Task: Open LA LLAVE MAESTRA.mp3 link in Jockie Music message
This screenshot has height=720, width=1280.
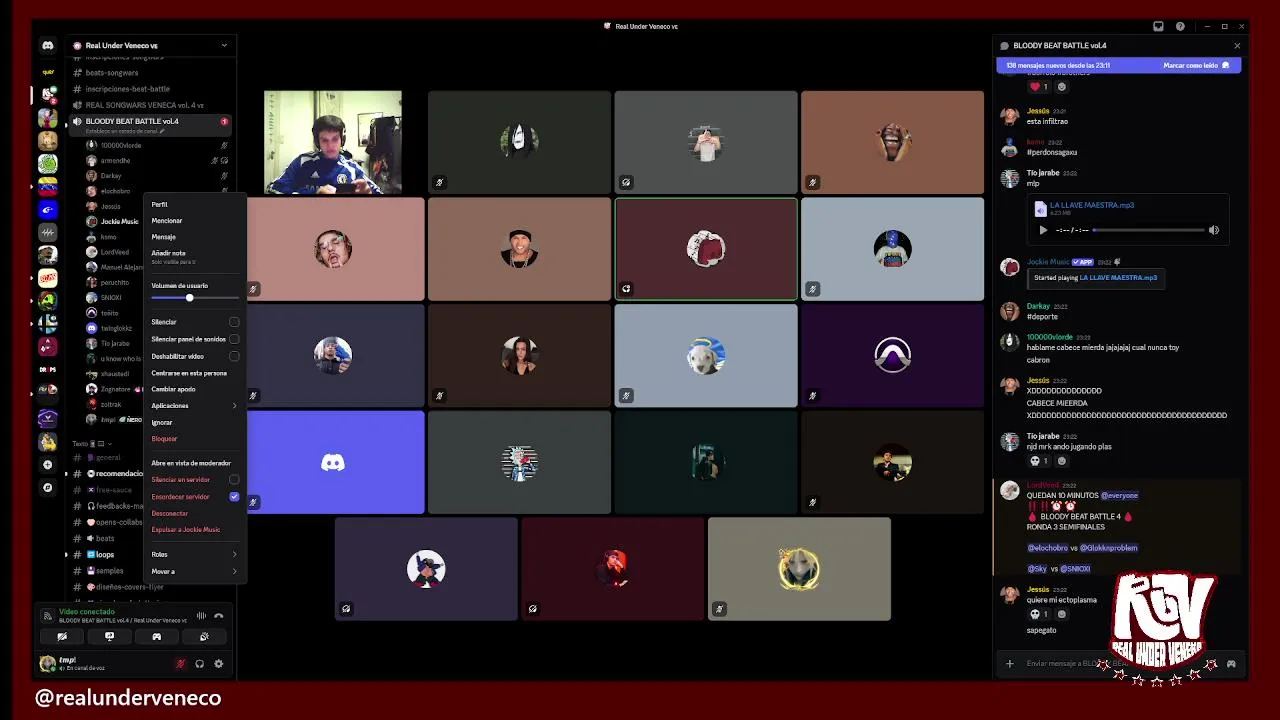Action: tap(1118, 278)
